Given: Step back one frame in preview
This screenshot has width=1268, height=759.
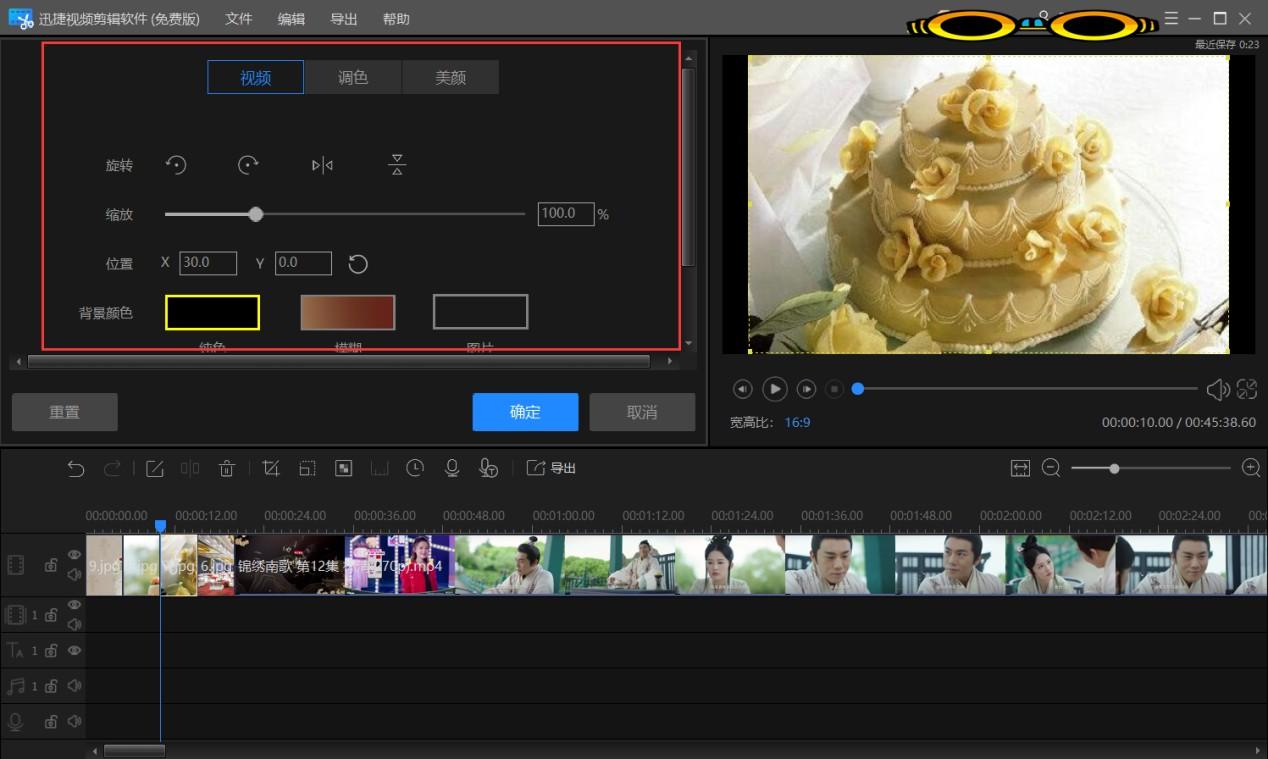Looking at the screenshot, I should pyautogui.click(x=742, y=389).
